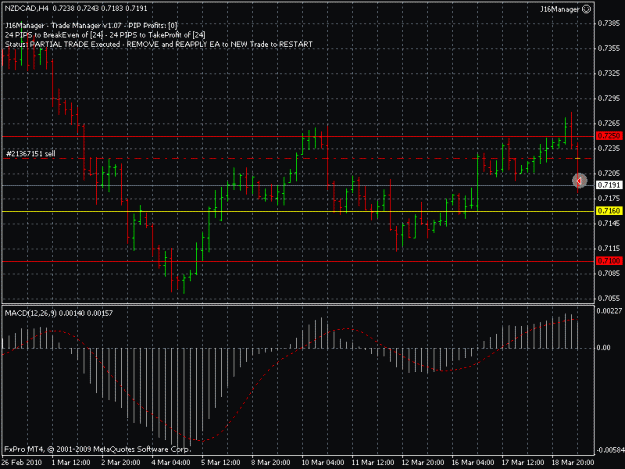The height and width of the screenshot is (469, 625).
Task: Select the yellow horizontal line at 0.7160
Action: 298,211
